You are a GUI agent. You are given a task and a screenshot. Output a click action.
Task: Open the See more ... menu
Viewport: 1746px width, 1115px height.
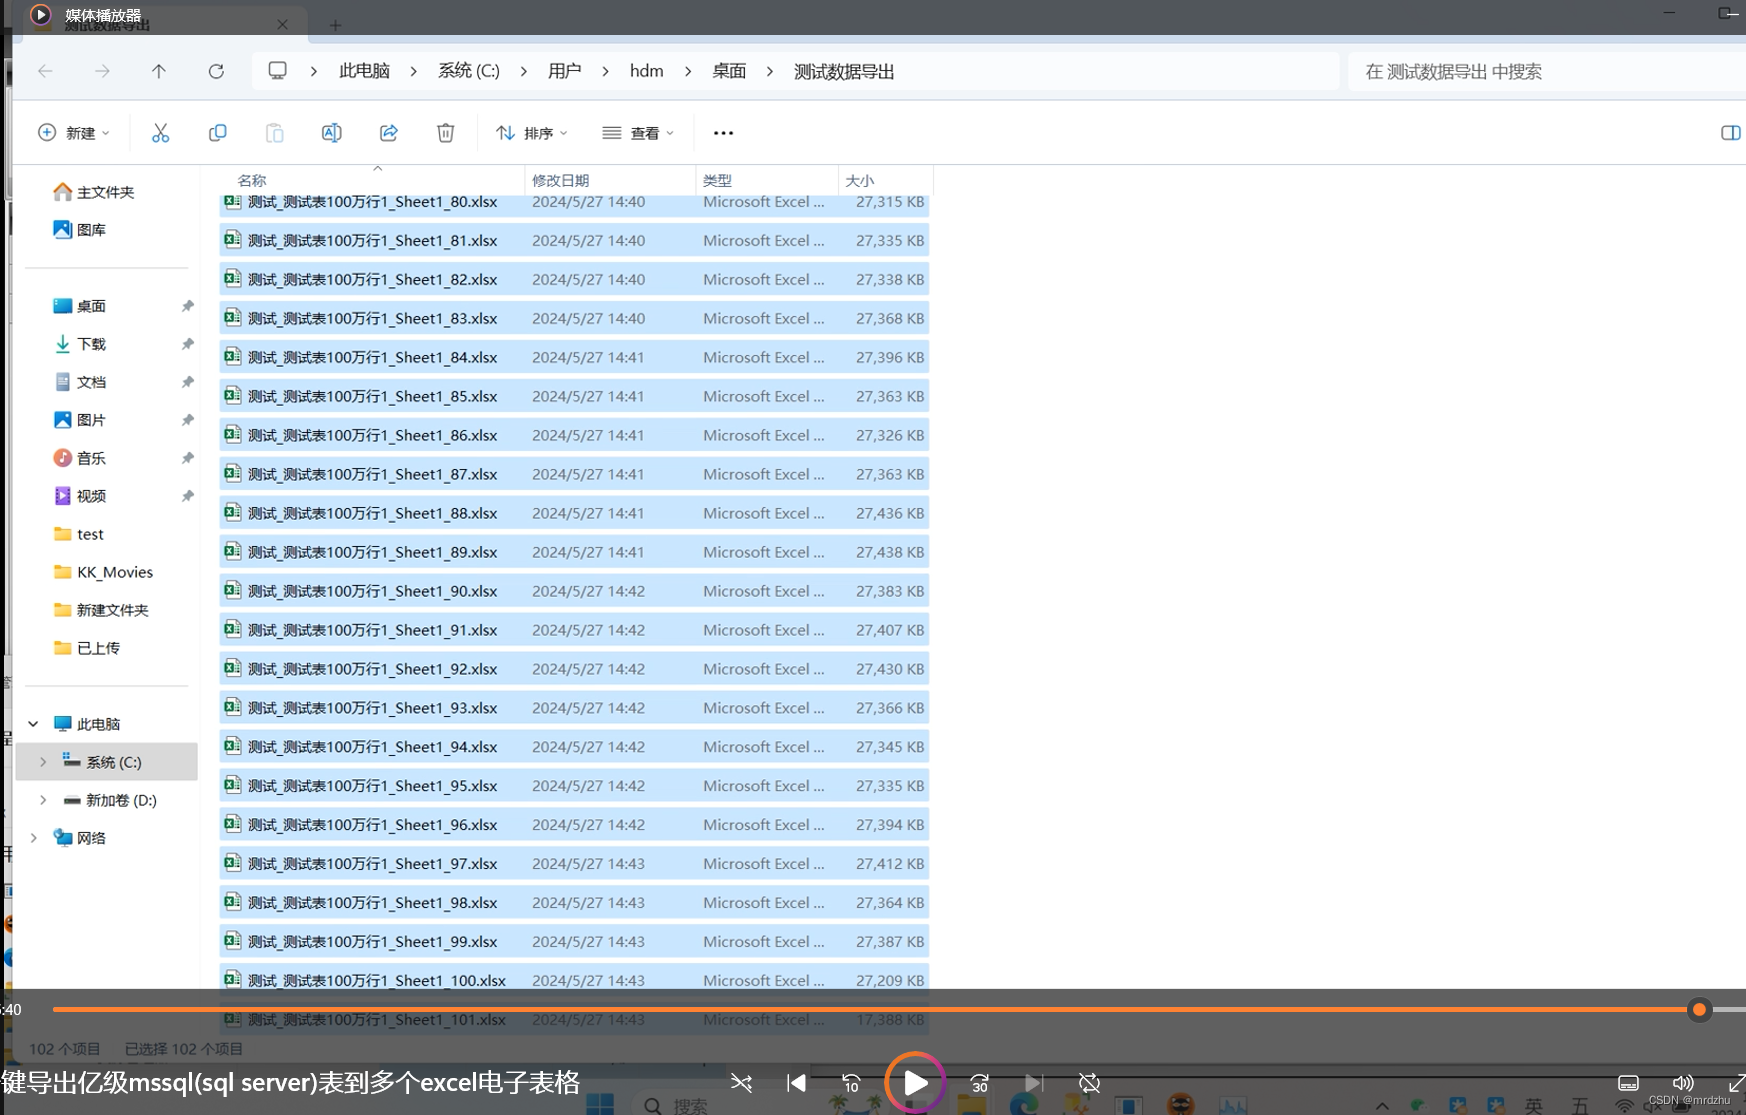tap(722, 132)
